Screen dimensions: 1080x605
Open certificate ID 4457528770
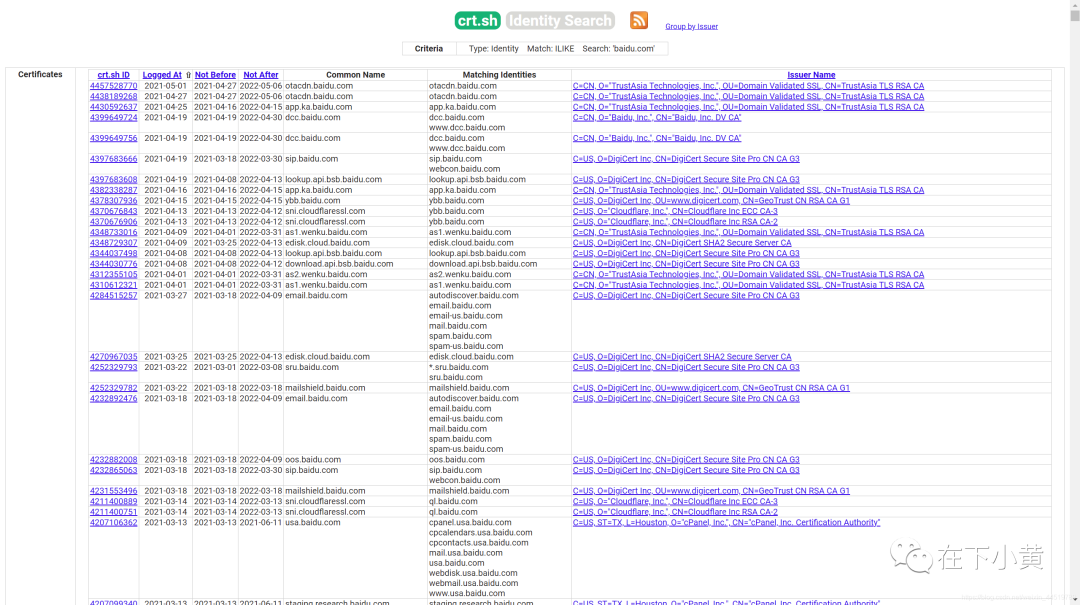pyautogui.click(x=113, y=86)
